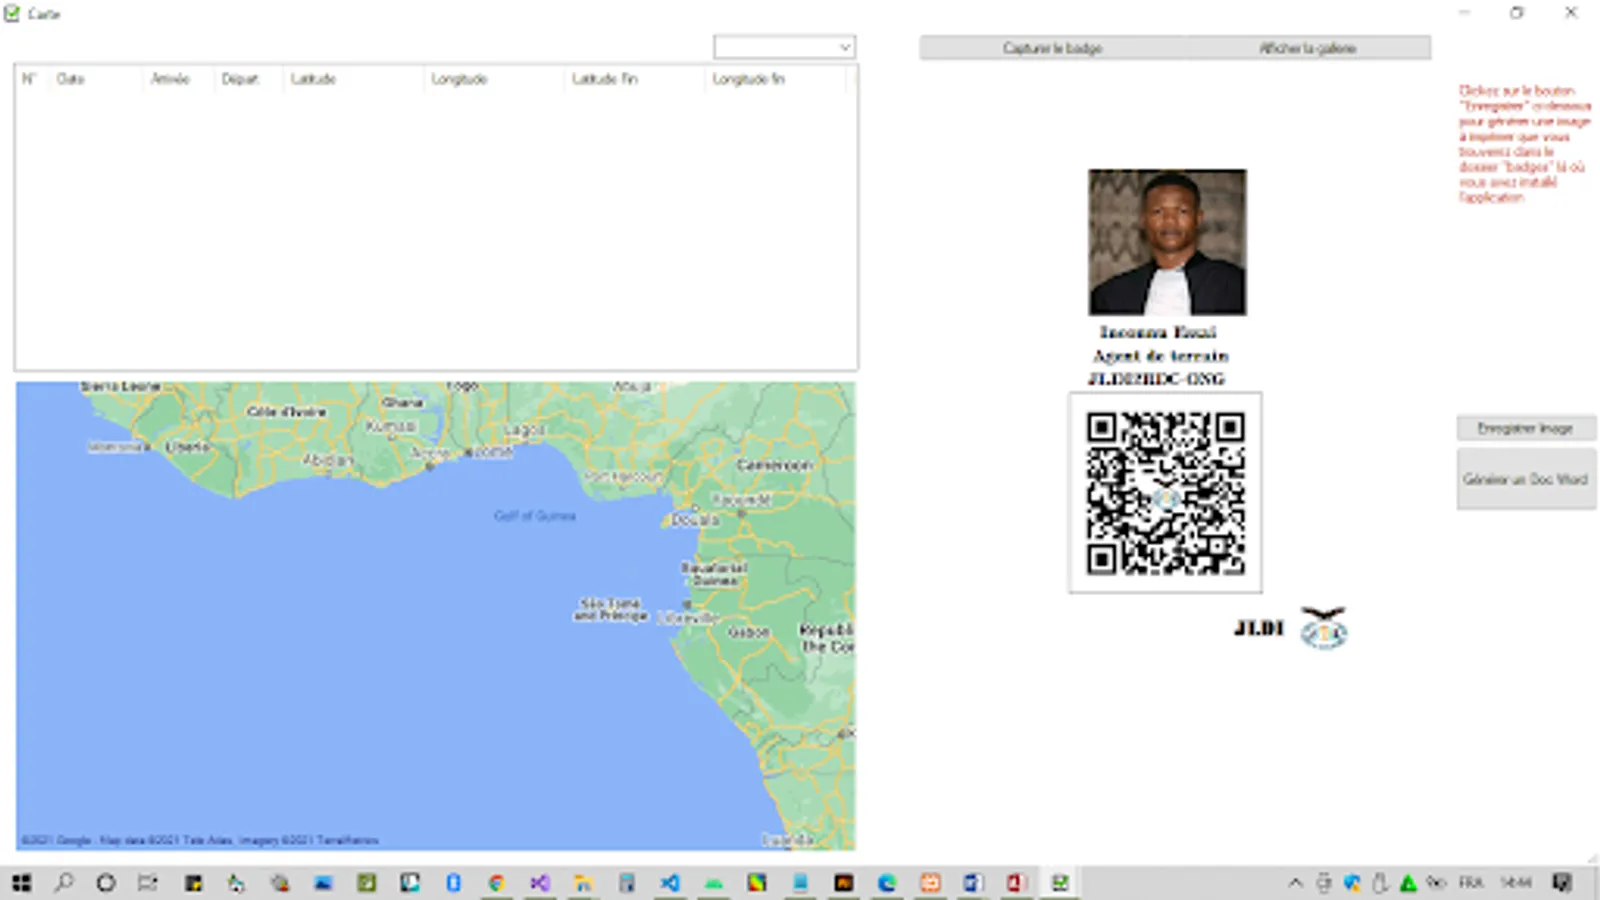Click Abidjan on the map
1600x900 pixels.
pyautogui.click(x=328, y=460)
